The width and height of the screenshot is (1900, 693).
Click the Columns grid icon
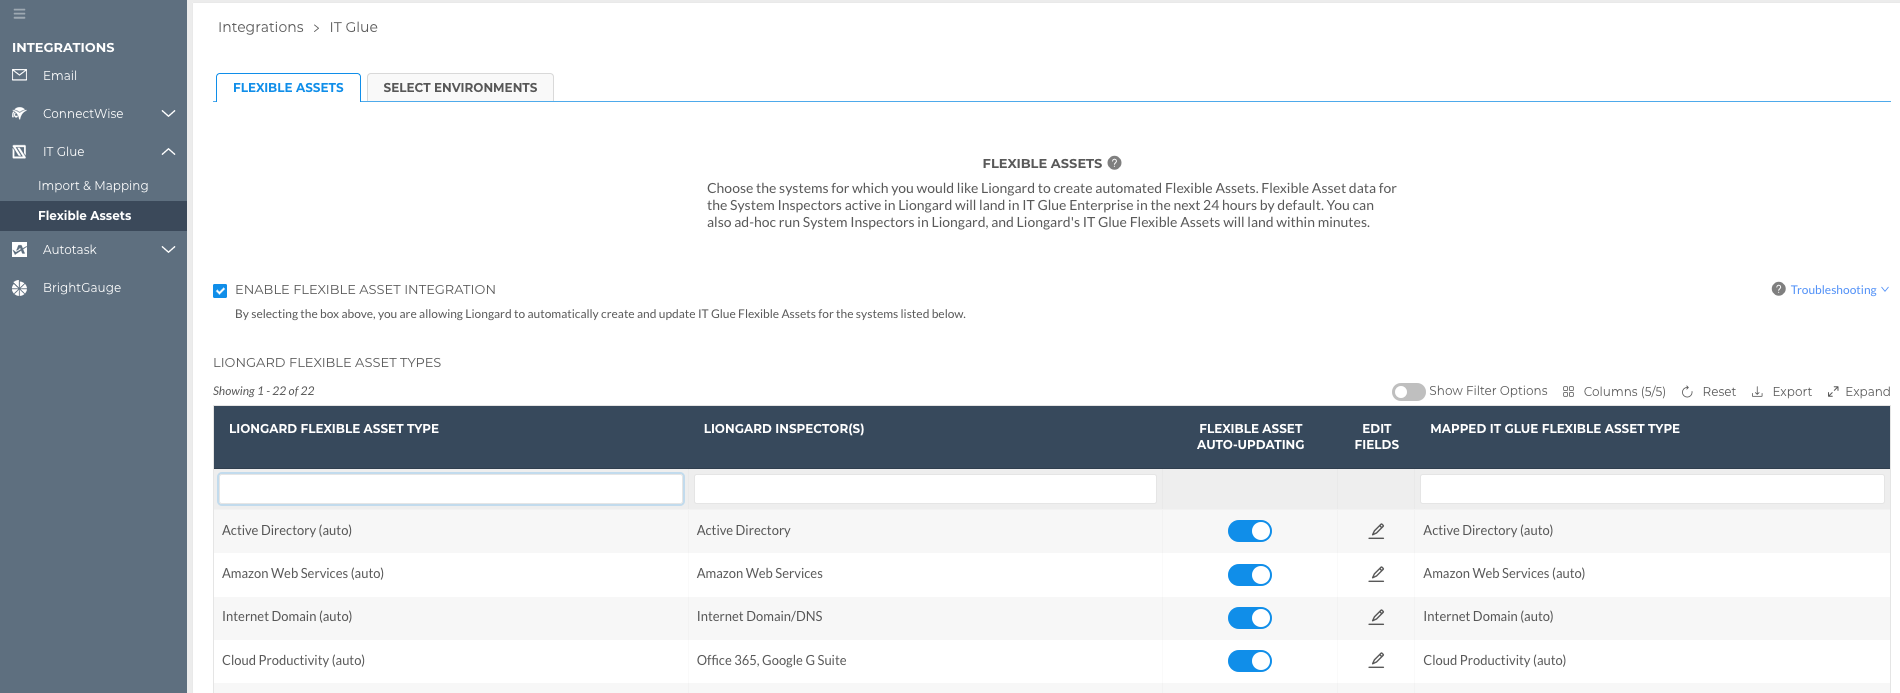point(1568,391)
